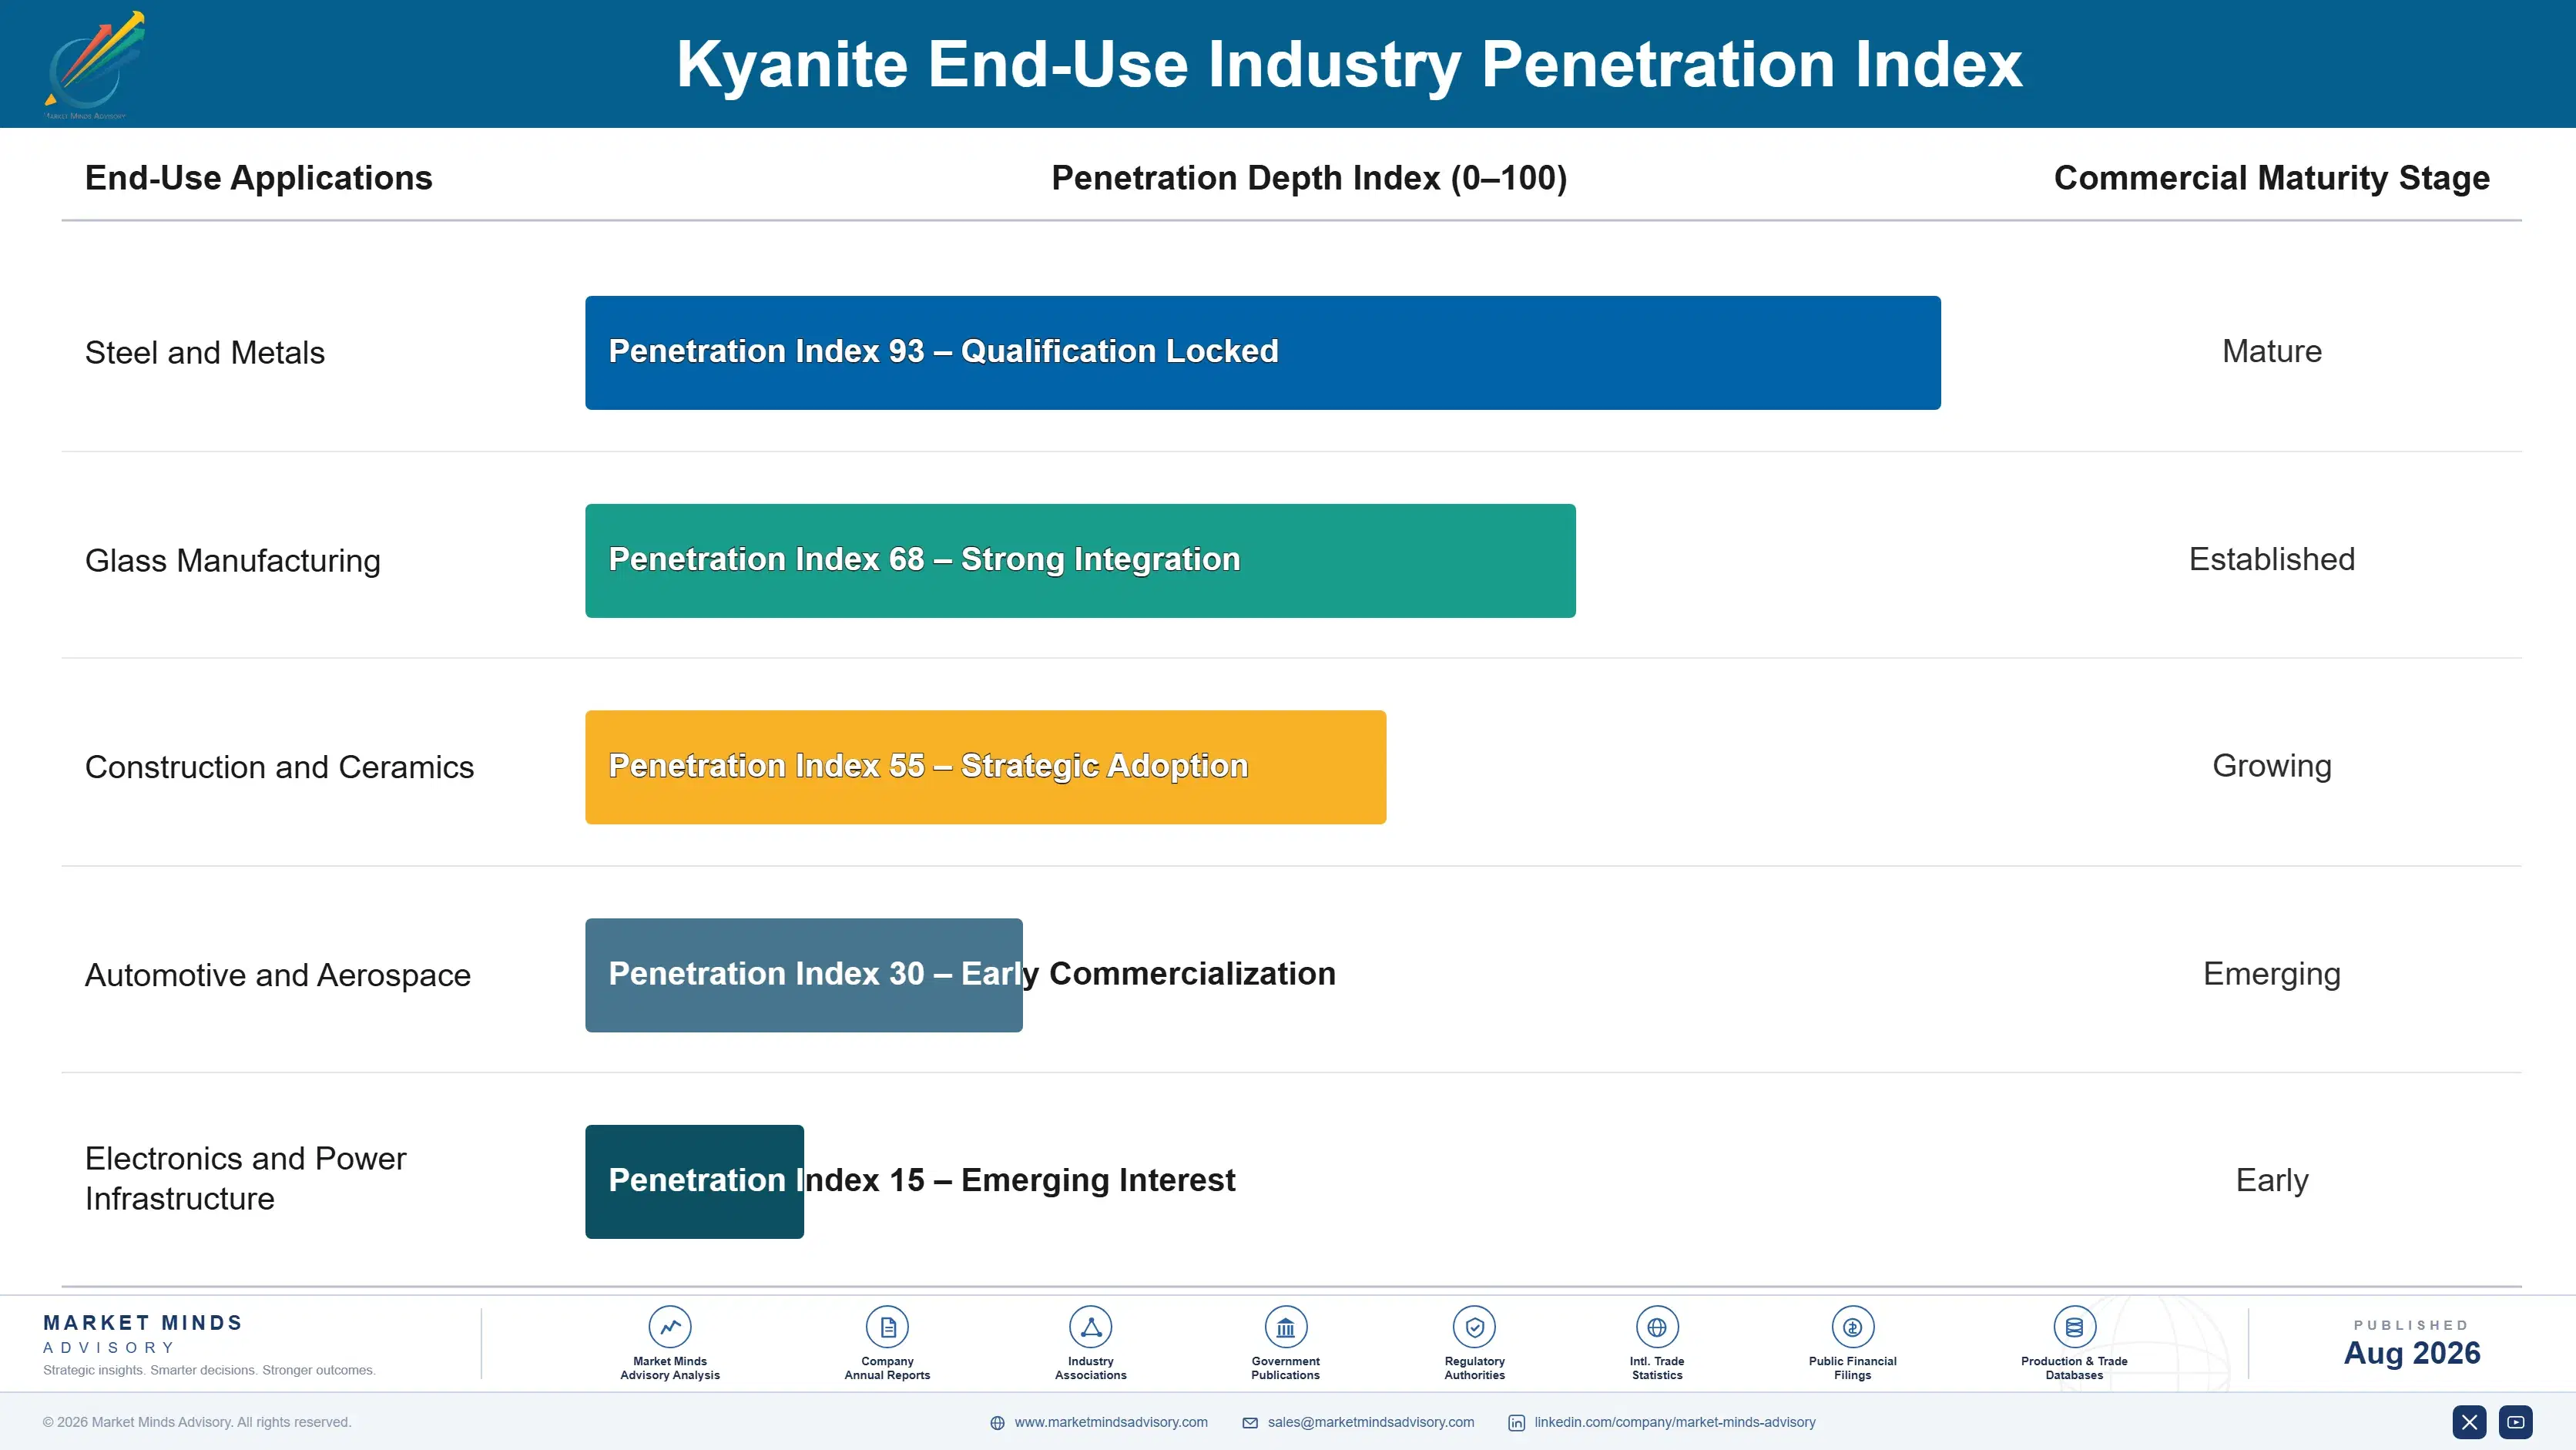
Task: Select the Glass Manufacturing row label
Action: click(232, 561)
